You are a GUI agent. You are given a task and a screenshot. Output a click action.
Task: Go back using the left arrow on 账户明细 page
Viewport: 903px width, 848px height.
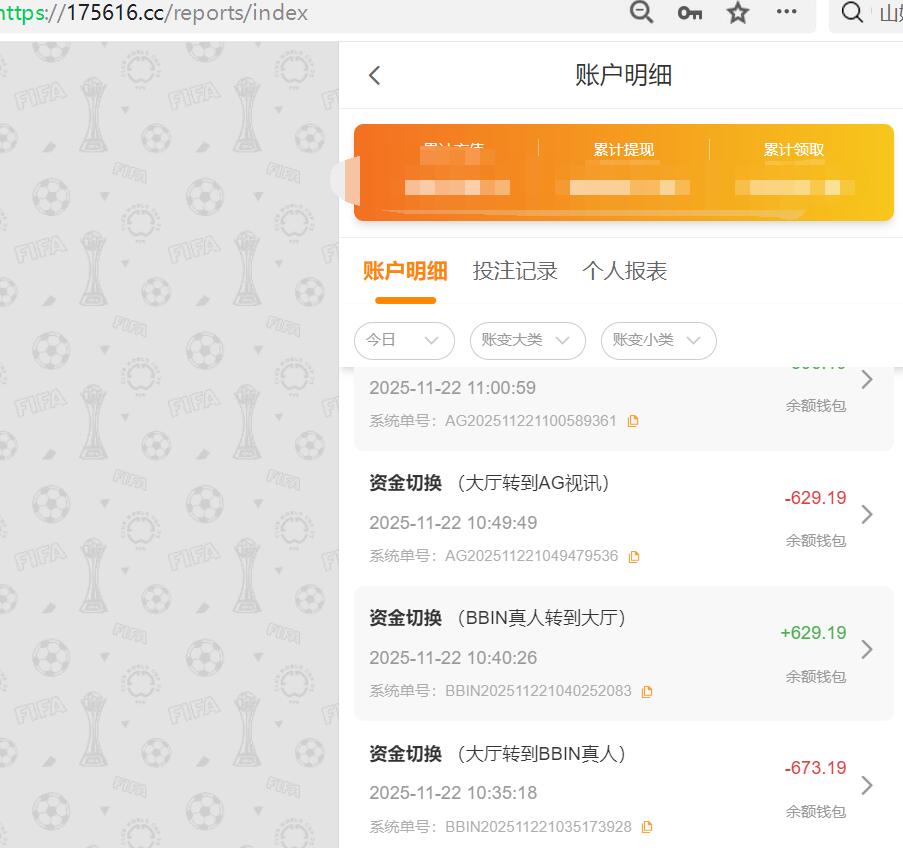(375, 75)
